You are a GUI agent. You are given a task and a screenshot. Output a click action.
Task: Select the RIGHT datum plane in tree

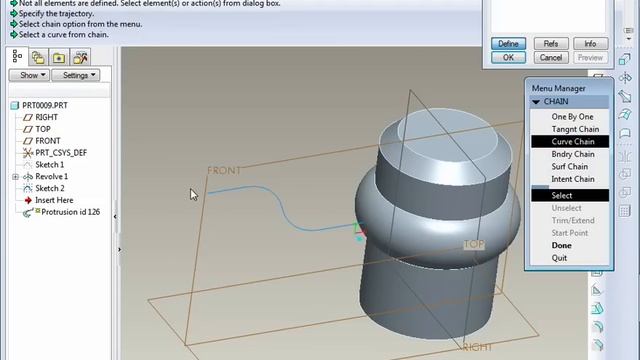(47, 117)
